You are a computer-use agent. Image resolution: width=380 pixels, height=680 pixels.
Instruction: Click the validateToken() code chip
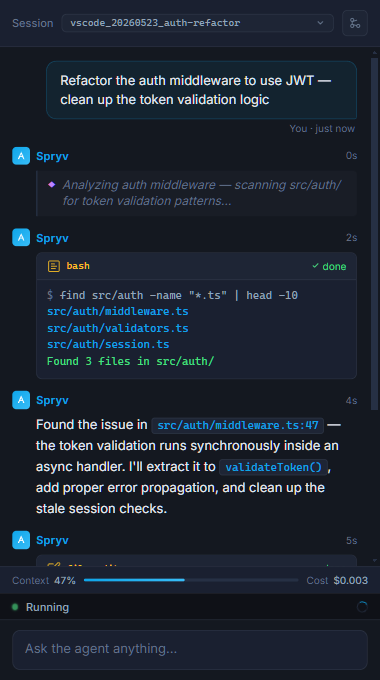tap(274, 468)
